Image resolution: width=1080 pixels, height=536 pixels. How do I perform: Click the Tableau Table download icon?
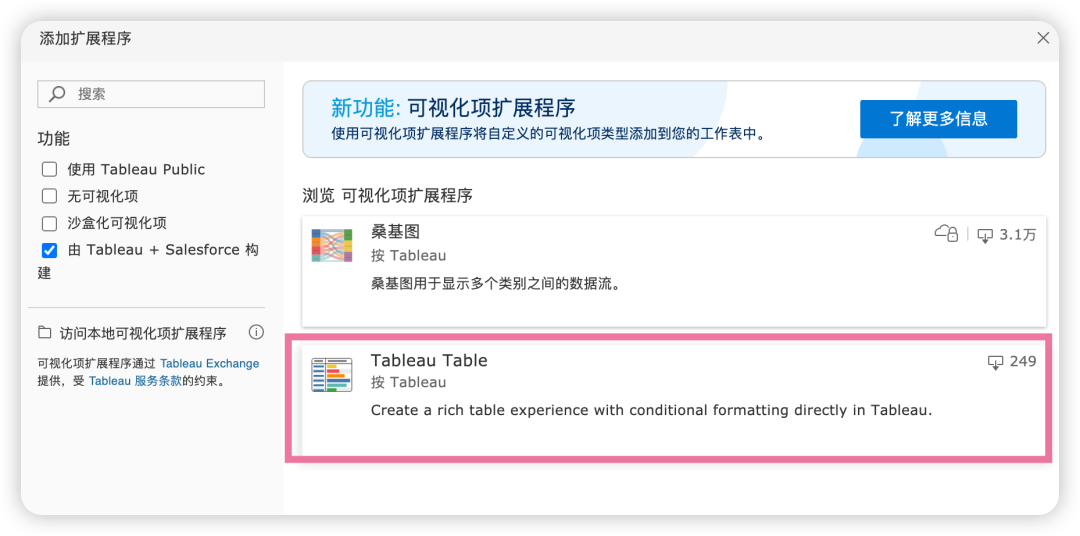tap(995, 362)
